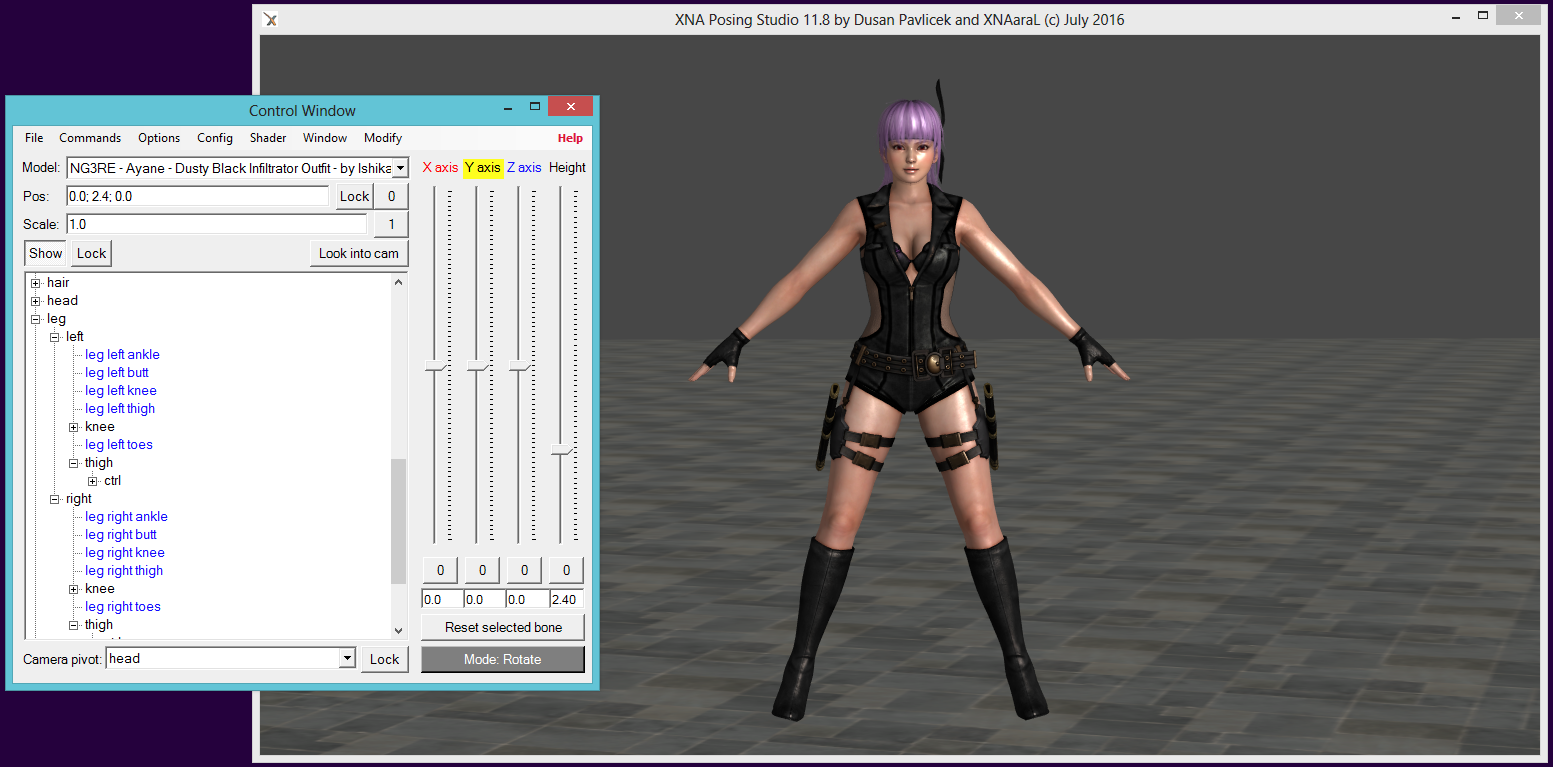Click the Y axis value field
The image size is (1553, 767).
(x=484, y=600)
